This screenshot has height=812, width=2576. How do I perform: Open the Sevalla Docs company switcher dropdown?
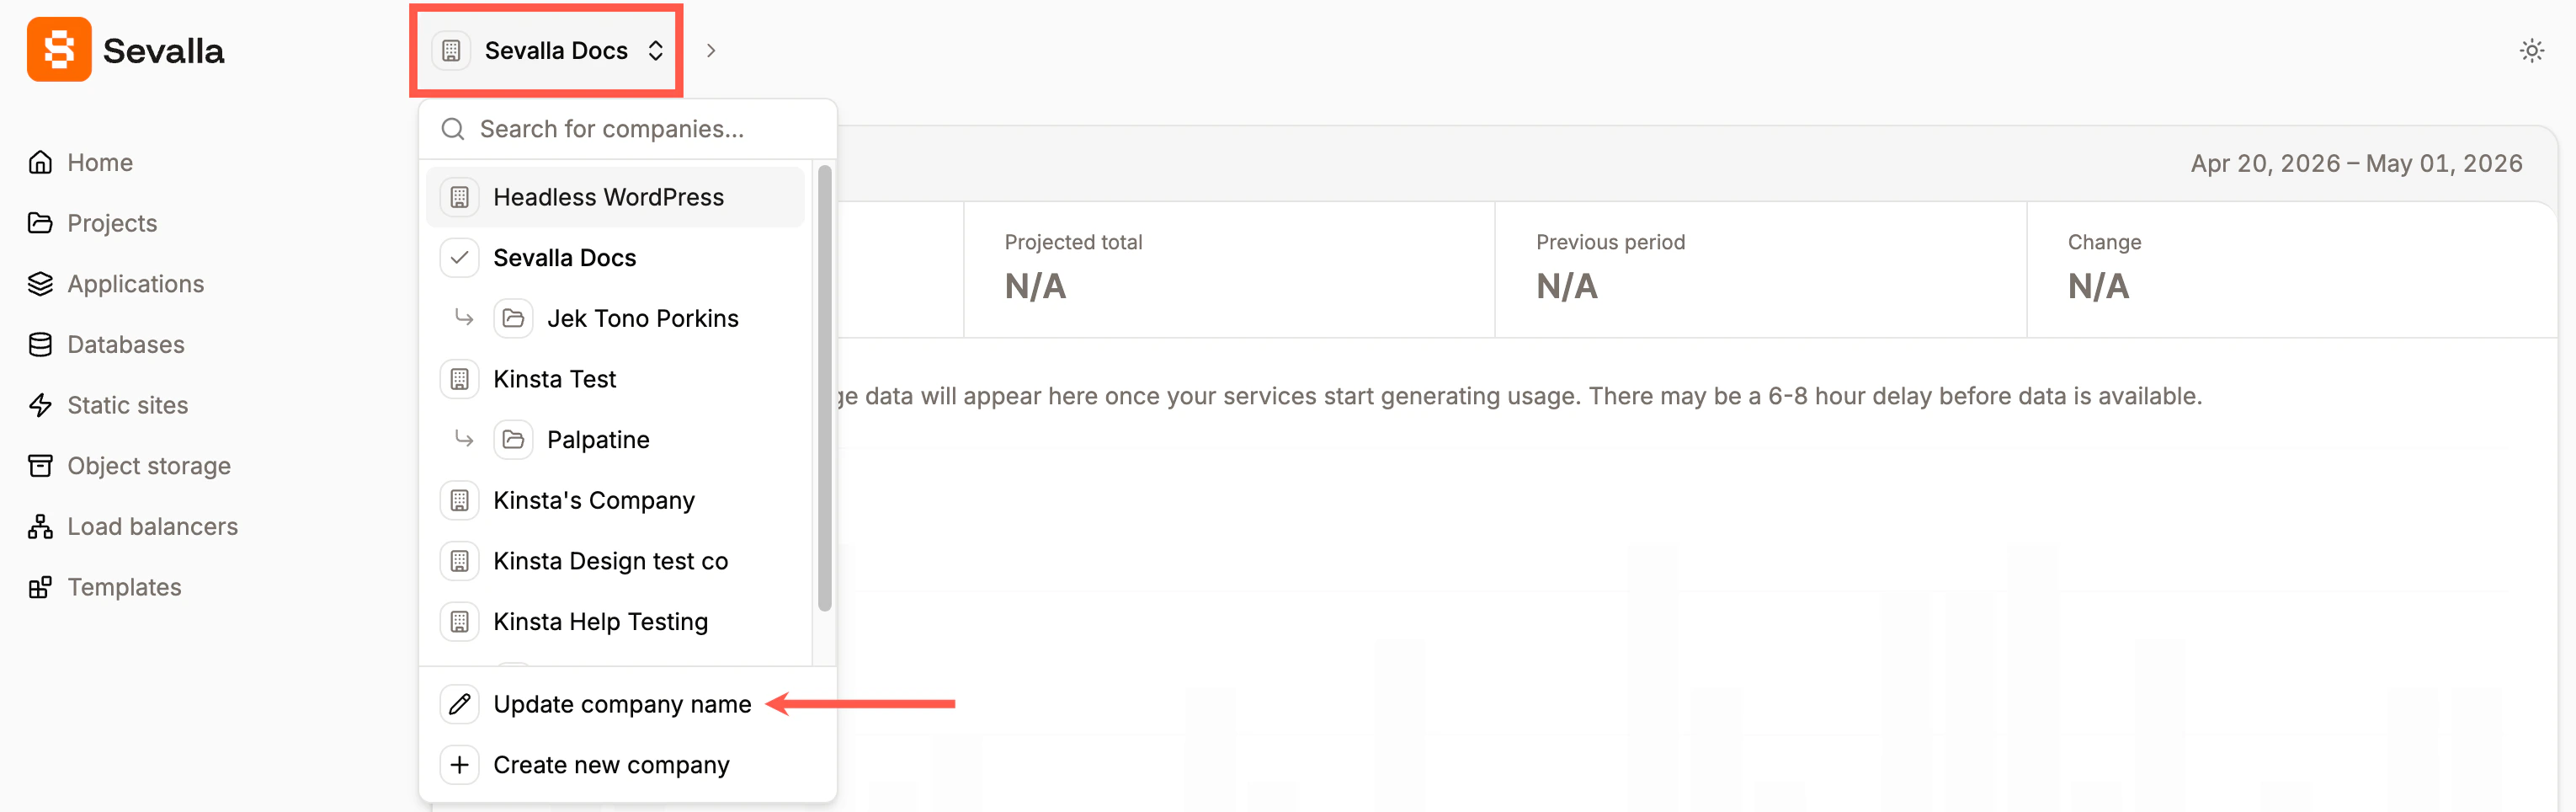pos(547,50)
